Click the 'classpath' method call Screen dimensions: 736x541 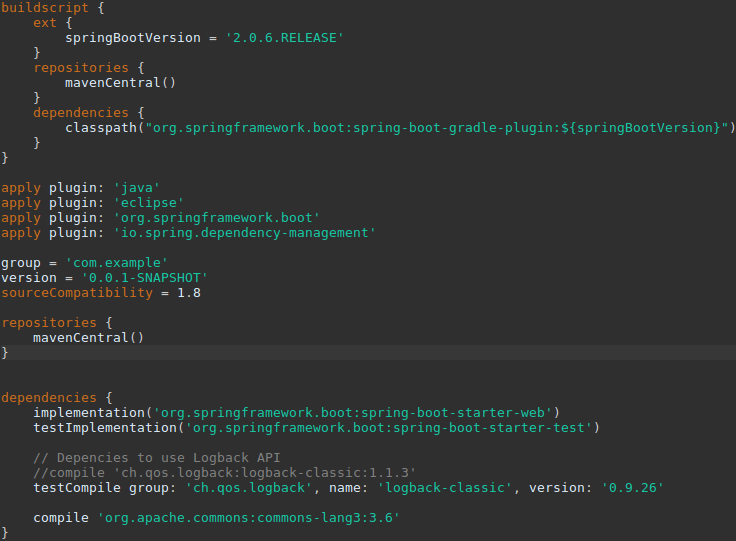click(x=100, y=128)
